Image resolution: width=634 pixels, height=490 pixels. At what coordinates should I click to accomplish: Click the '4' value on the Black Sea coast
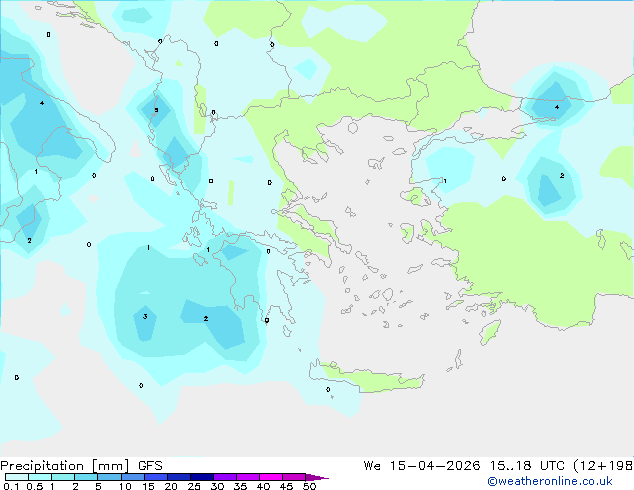pyautogui.click(x=557, y=107)
